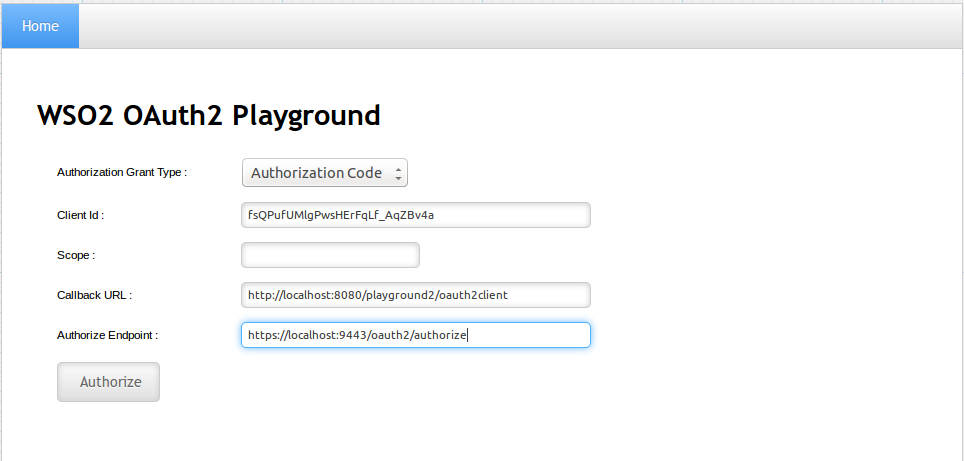Click the Authorize Endpoint label
The width and height of the screenshot is (964, 461).
[x=108, y=335]
